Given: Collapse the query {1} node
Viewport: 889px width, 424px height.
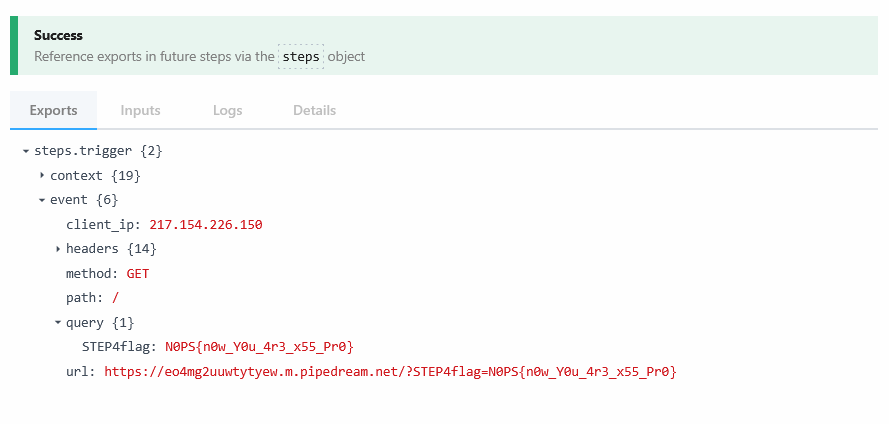Looking at the screenshot, I should pos(58,323).
